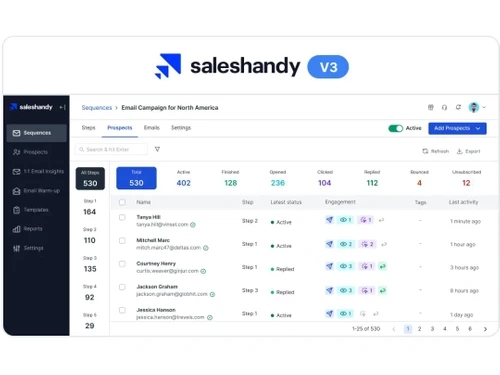The width and height of the screenshot is (500, 375).
Task: Check the box for Courtney Henry
Action: tap(122, 264)
